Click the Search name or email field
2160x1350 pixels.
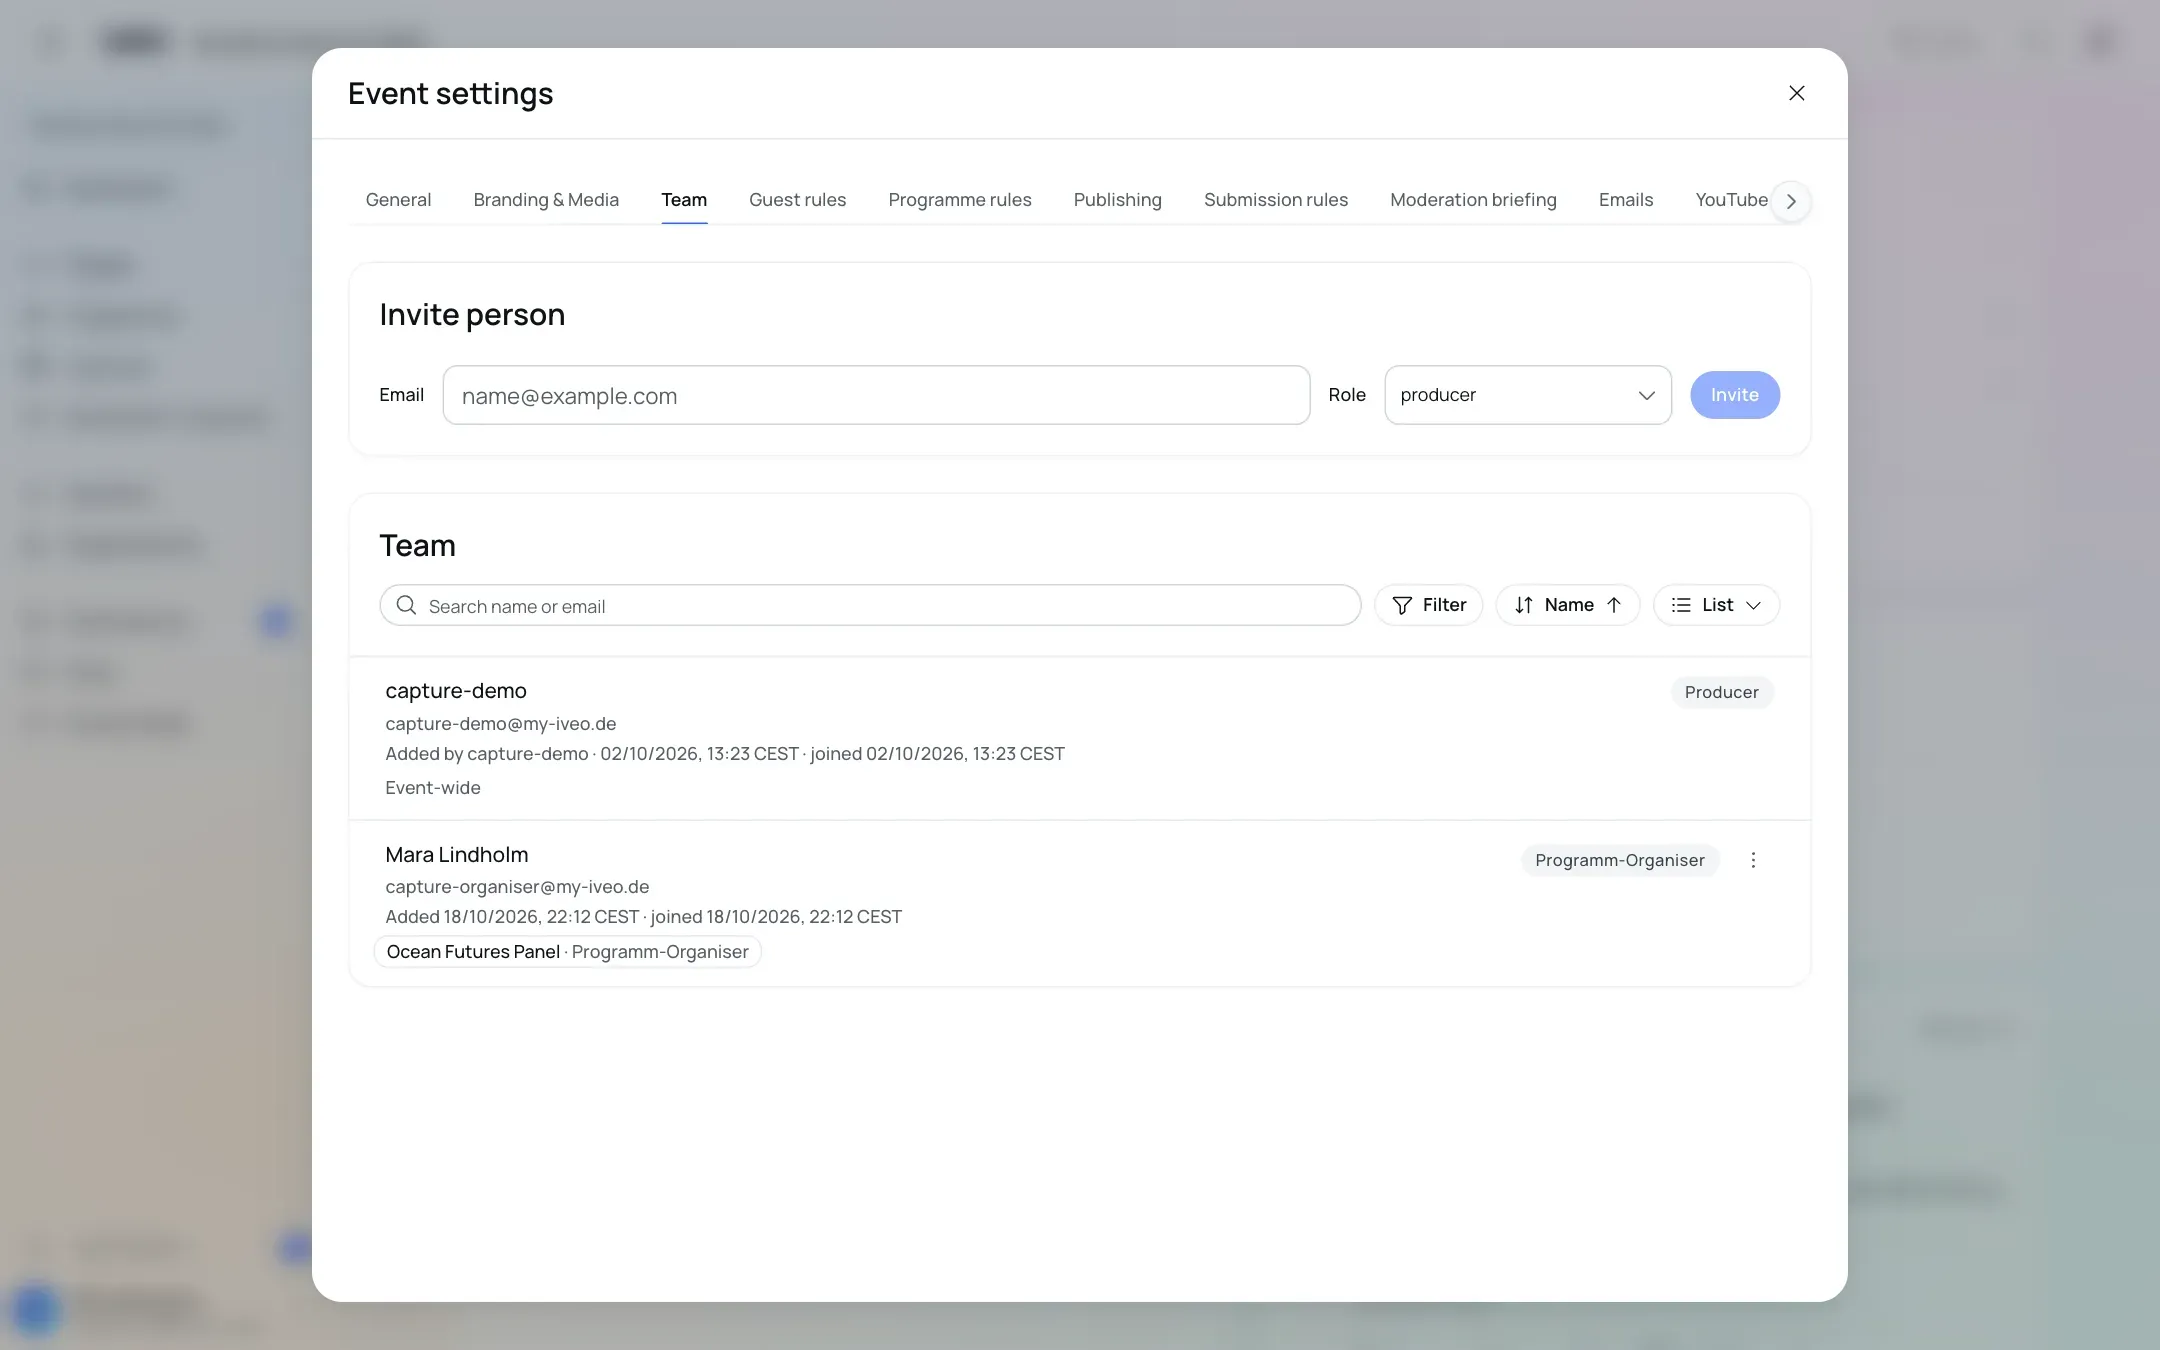[870, 605]
